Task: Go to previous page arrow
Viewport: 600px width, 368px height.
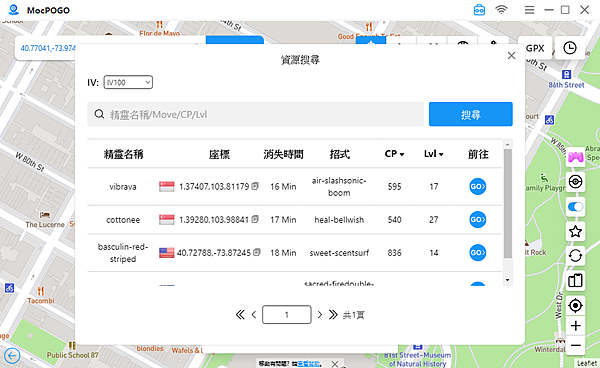Action: tap(254, 315)
